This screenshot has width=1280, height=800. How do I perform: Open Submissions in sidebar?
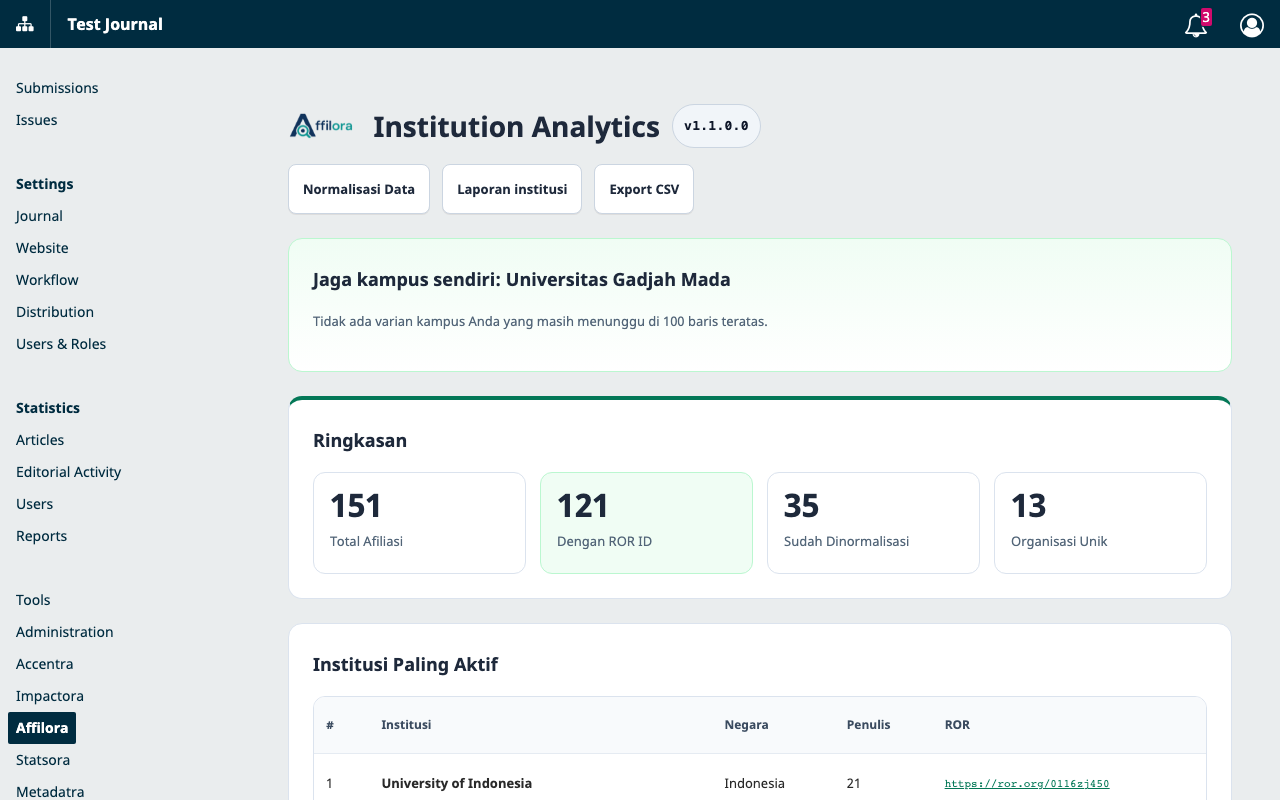(x=57, y=88)
